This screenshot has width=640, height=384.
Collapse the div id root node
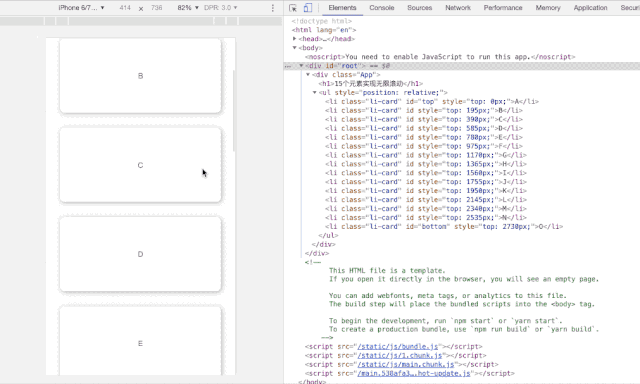pos(301,66)
